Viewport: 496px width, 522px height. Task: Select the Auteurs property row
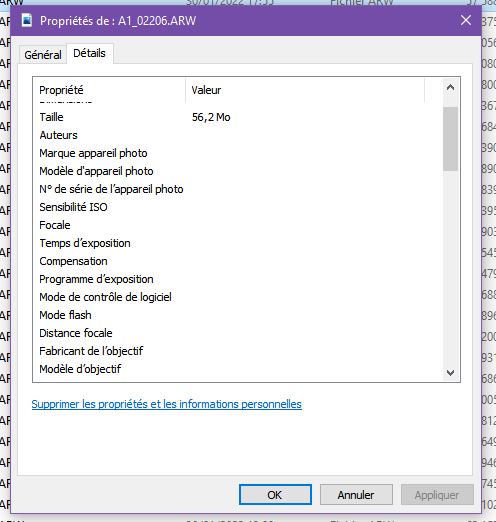pos(238,135)
